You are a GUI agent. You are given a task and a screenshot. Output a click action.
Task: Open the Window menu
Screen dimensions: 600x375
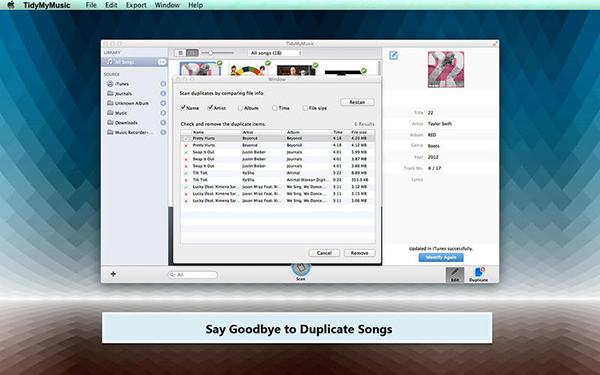(x=167, y=5)
